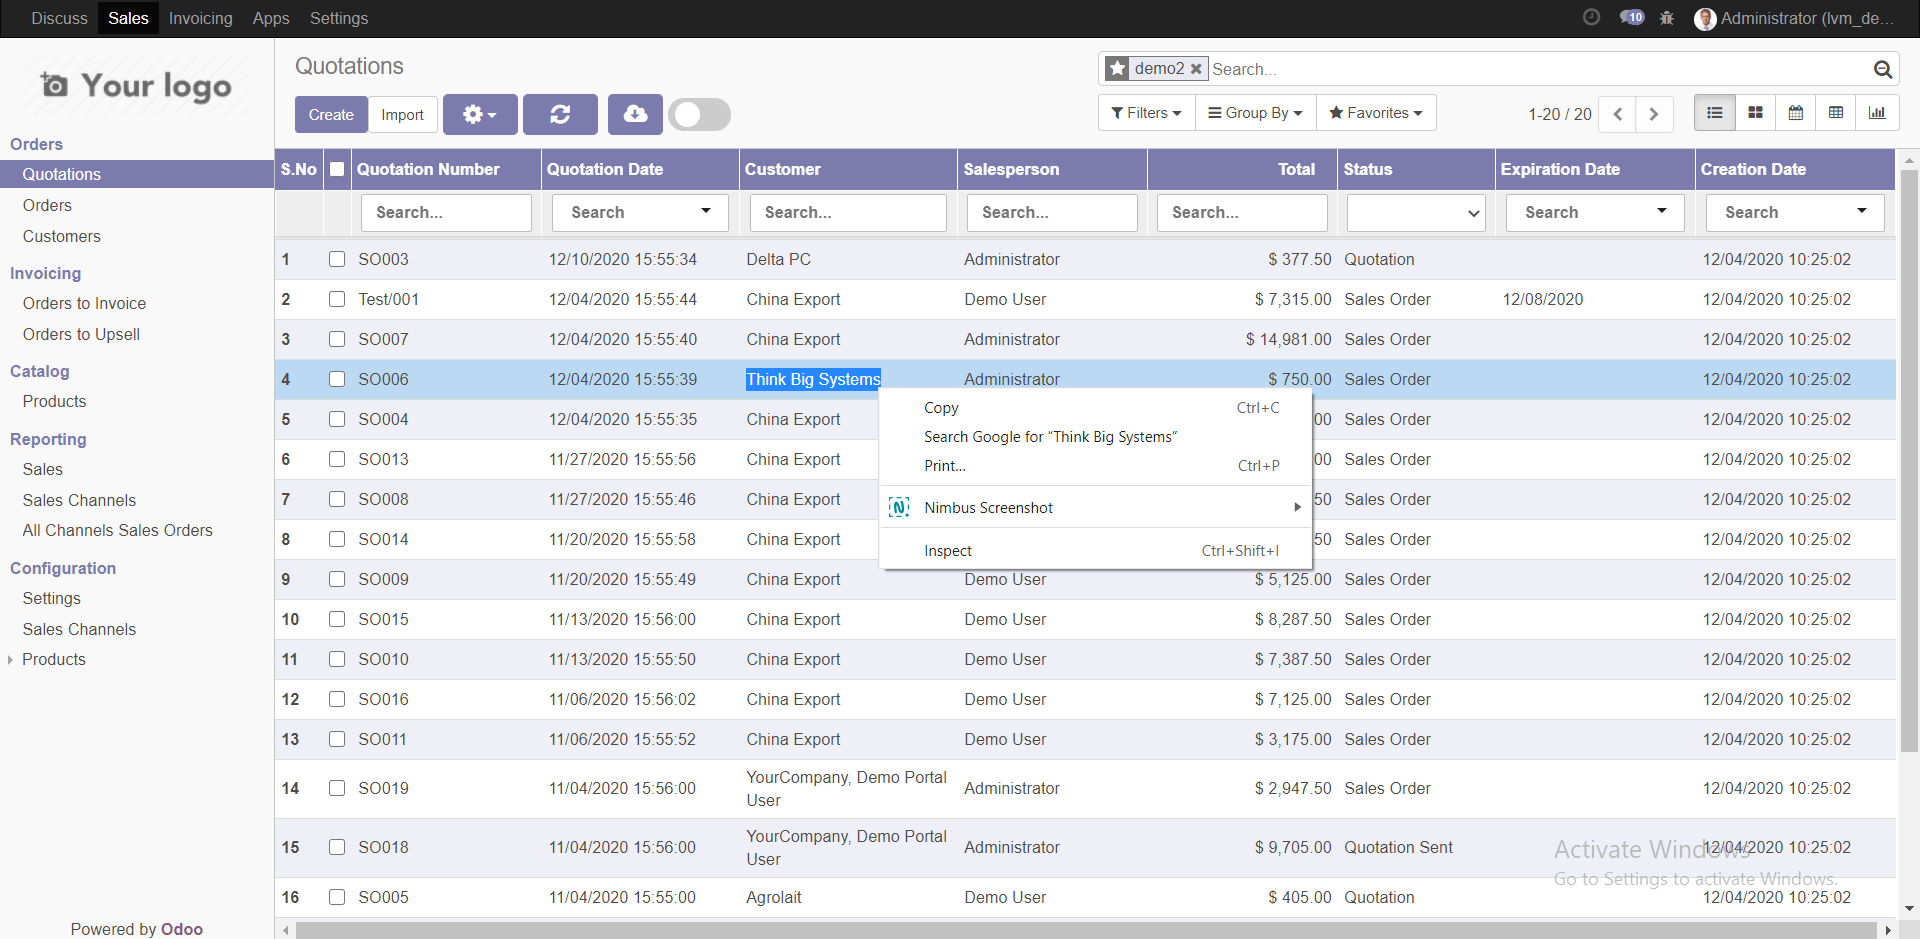Image resolution: width=1920 pixels, height=939 pixels.
Task: Select Inspect in the context menu
Action: tap(948, 551)
